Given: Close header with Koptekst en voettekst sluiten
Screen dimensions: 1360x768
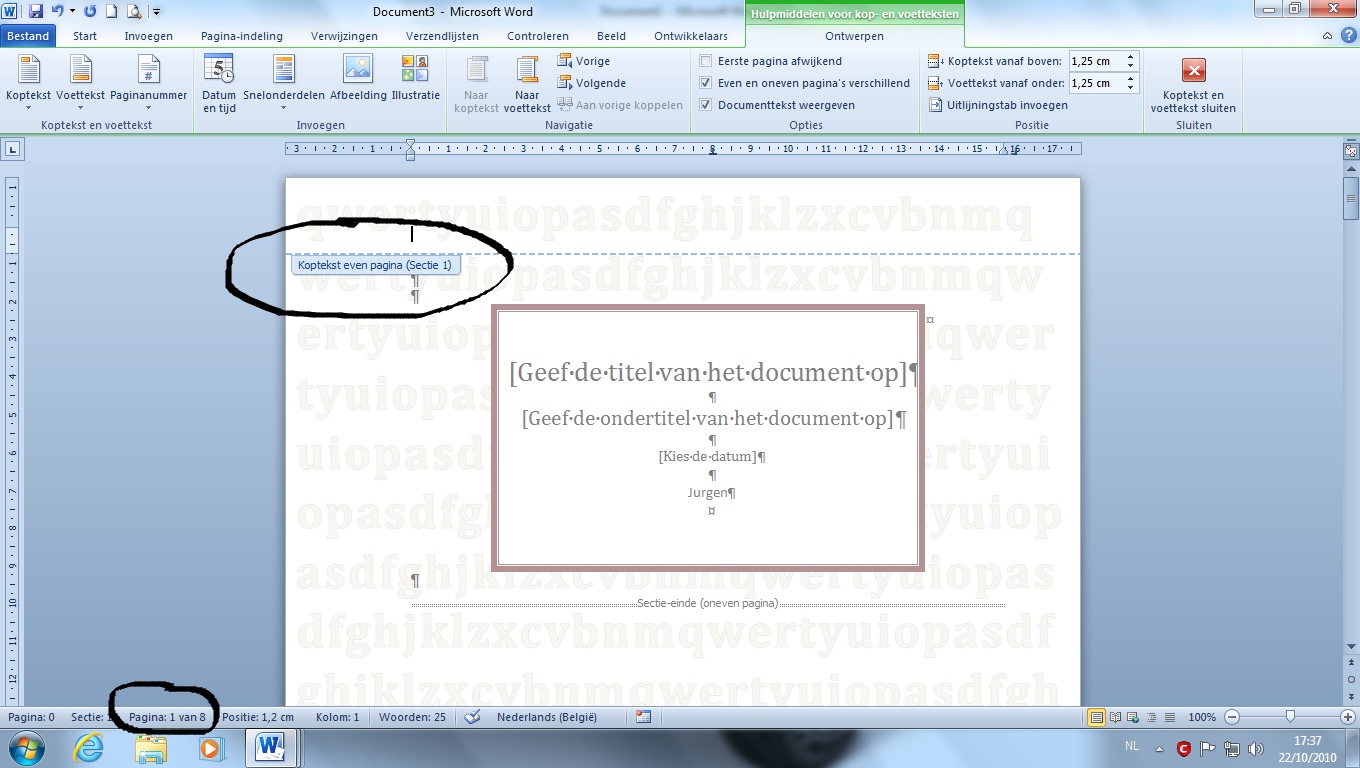Looking at the screenshot, I should click(1193, 84).
